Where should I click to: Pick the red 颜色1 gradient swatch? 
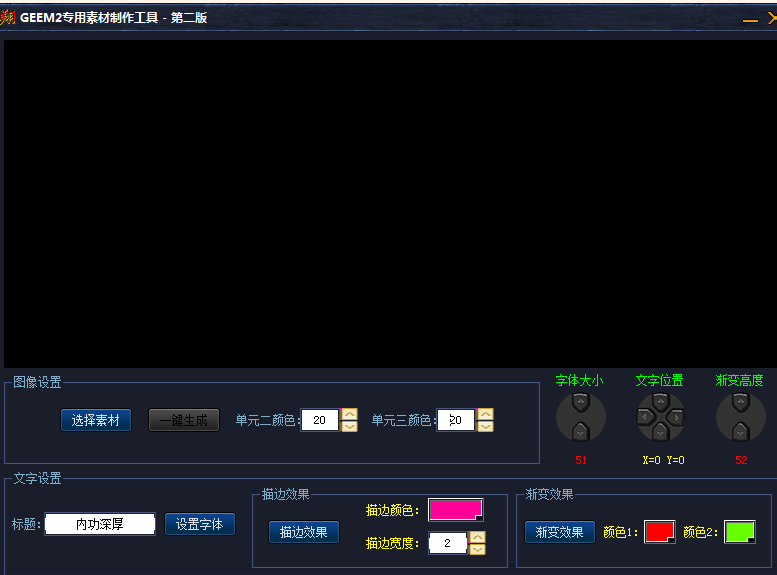pyautogui.click(x=659, y=532)
